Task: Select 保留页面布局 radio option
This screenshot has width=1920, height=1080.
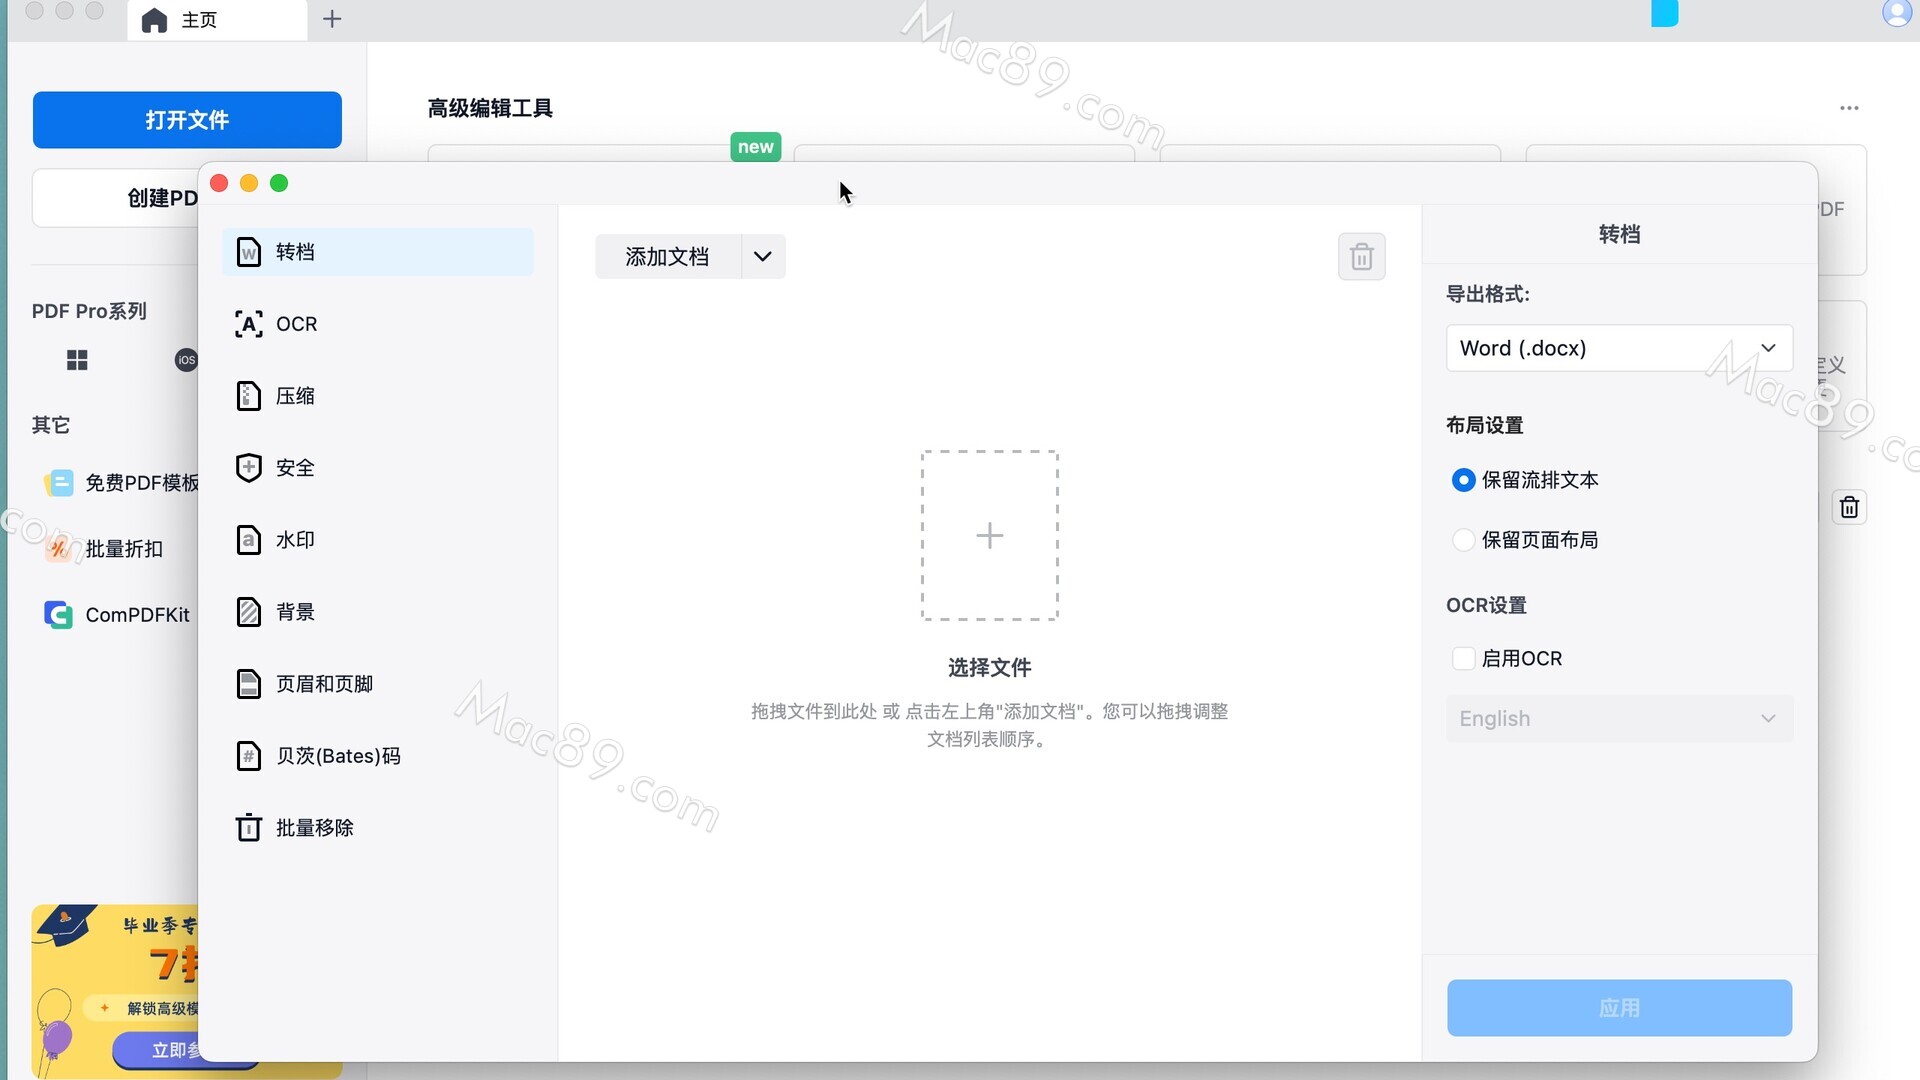Action: [1463, 540]
